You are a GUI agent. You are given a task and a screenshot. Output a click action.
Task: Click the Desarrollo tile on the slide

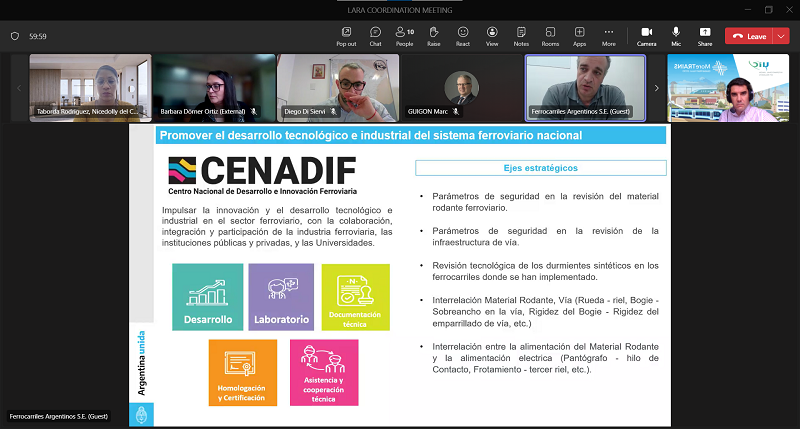click(208, 297)
